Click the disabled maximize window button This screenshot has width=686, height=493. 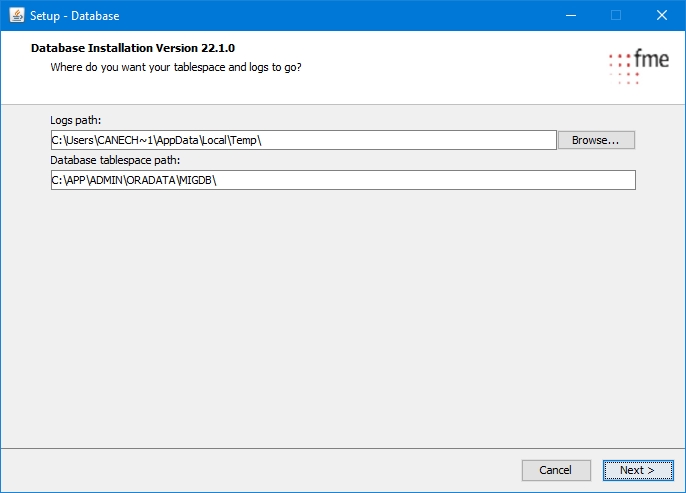pyautogui.click(x=616, y=16)
